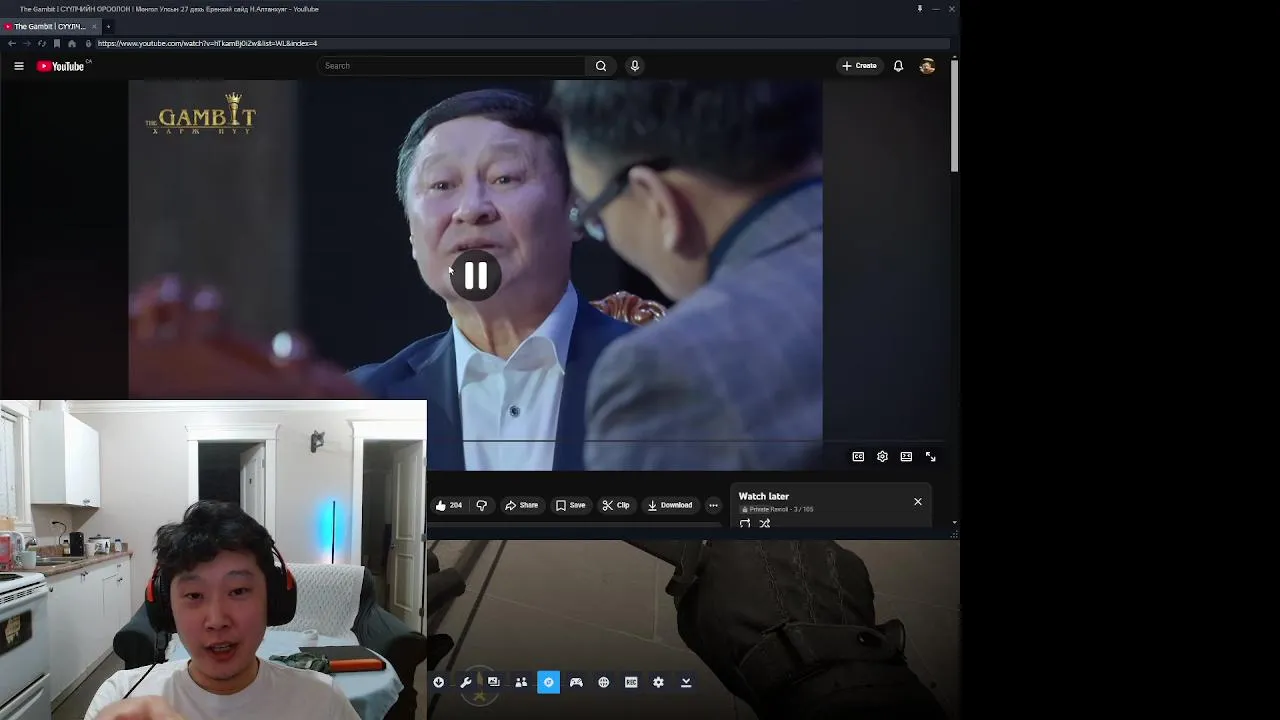Submit search with magnifier button
The width and height of the screenshot is (1280, 720).
[601, 66]
